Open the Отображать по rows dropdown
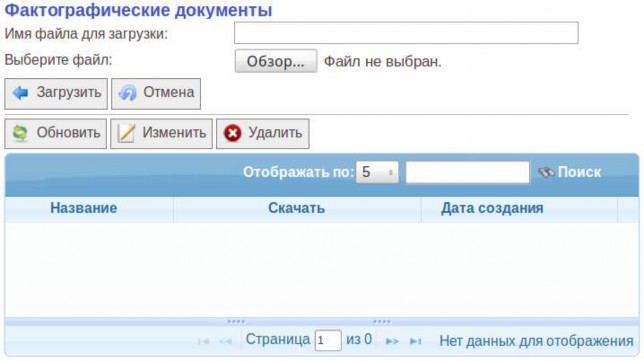 (x=377, y=172)
